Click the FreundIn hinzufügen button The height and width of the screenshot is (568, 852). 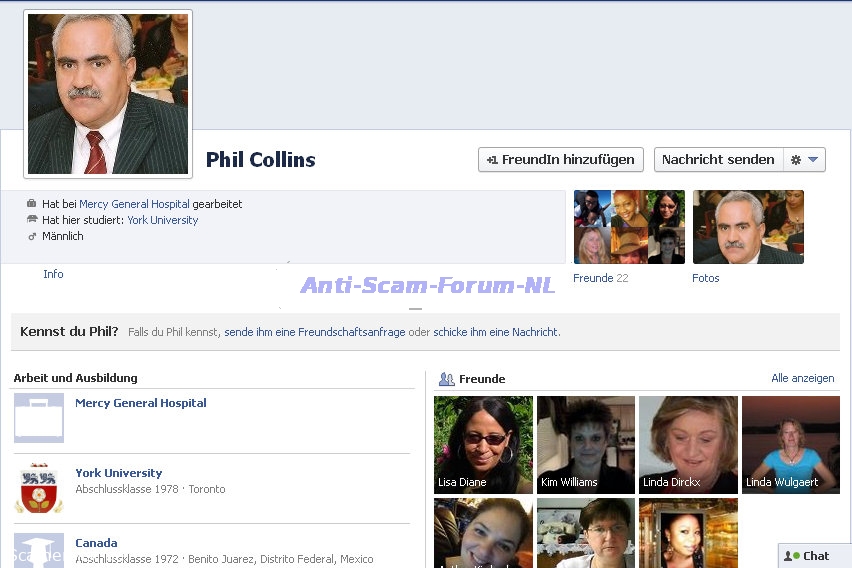click(x=561, y=160)
